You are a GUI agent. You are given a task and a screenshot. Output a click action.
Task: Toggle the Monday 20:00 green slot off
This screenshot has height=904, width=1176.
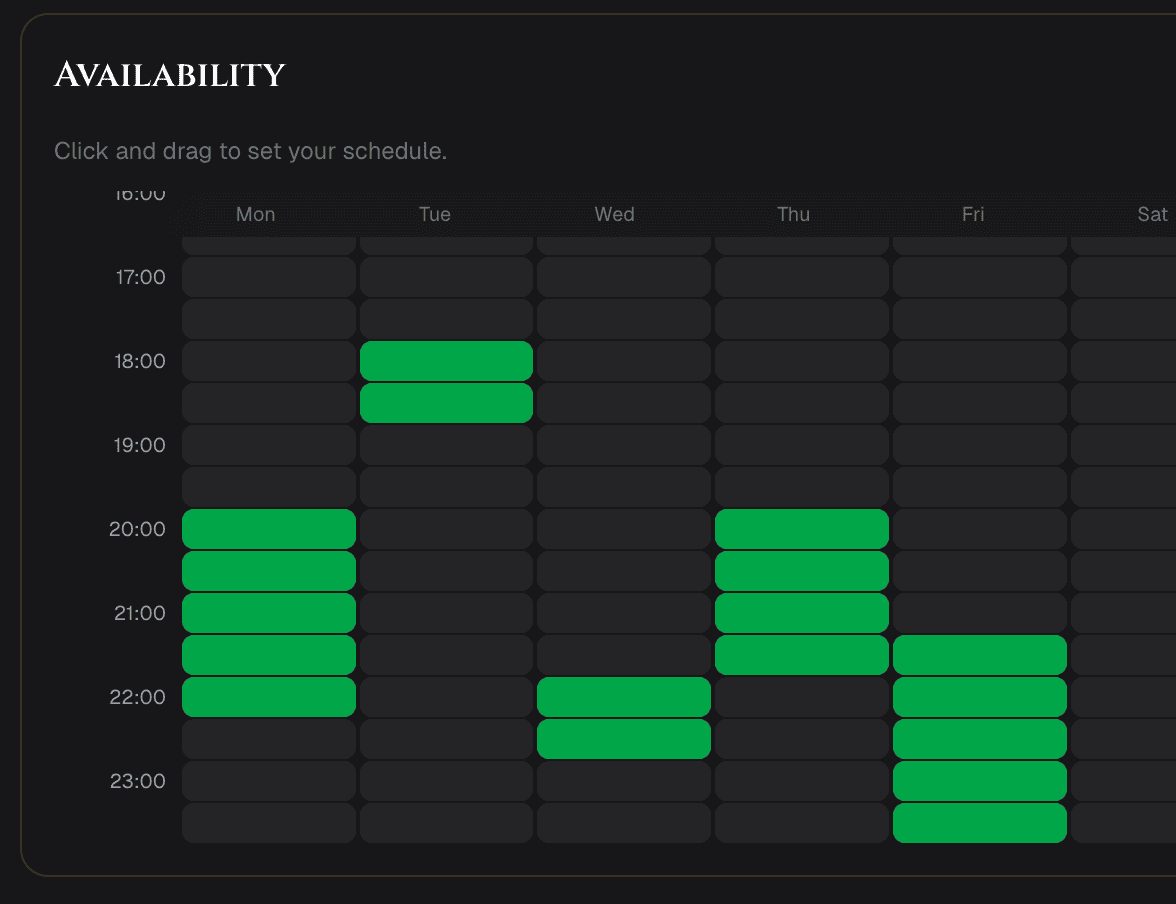[268, 529]
